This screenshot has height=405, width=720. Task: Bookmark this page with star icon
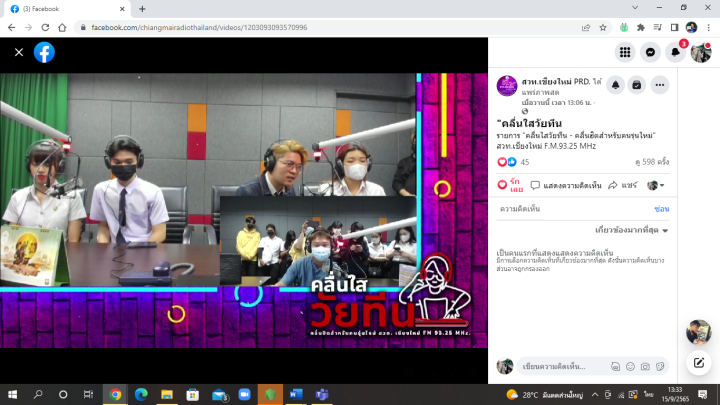coord(603,28)
